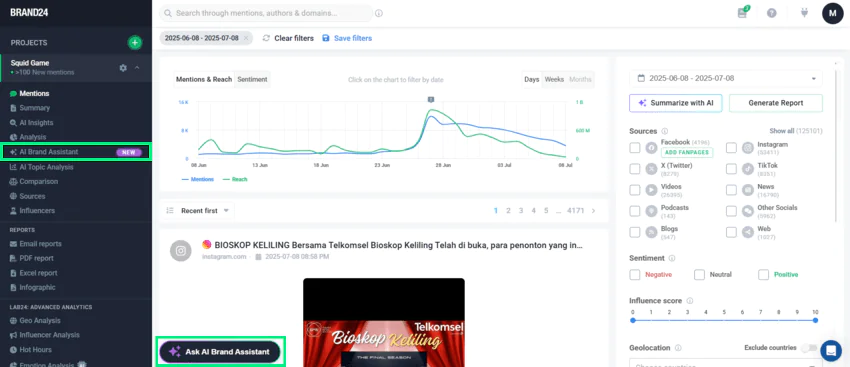Go to mentions page 2
Image resolution: width=850 pixels, height=367 pixels.
coord(508,211)
